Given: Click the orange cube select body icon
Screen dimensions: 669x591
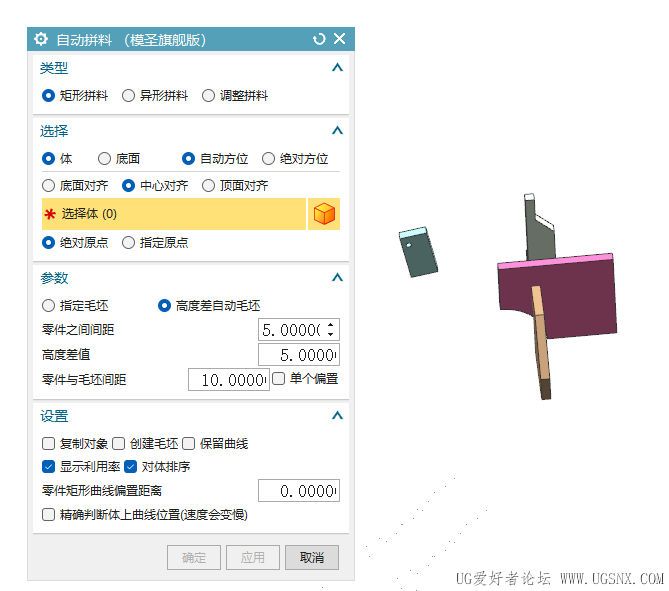Looking at the screenshot, I should coord(324,214).
